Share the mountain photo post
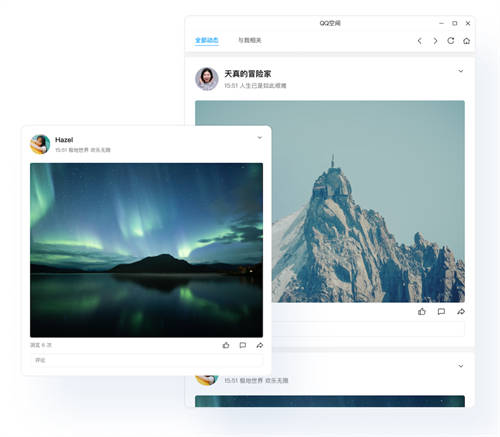 coord(461,311)
